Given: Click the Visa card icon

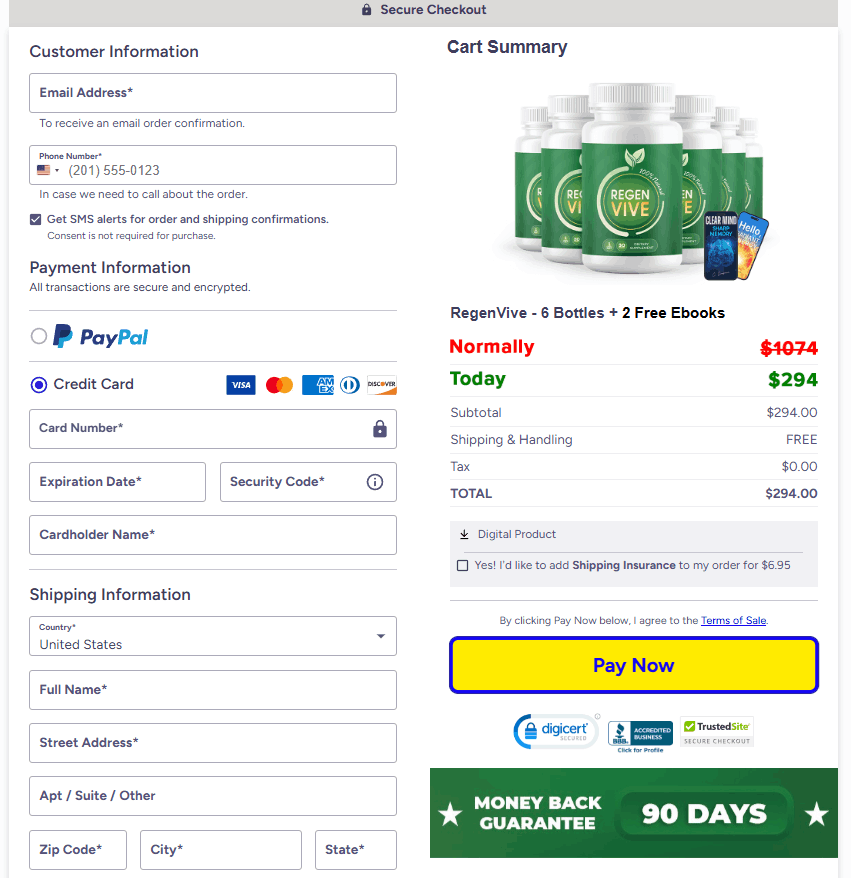Looking at the screenshot, I should 241,385.
